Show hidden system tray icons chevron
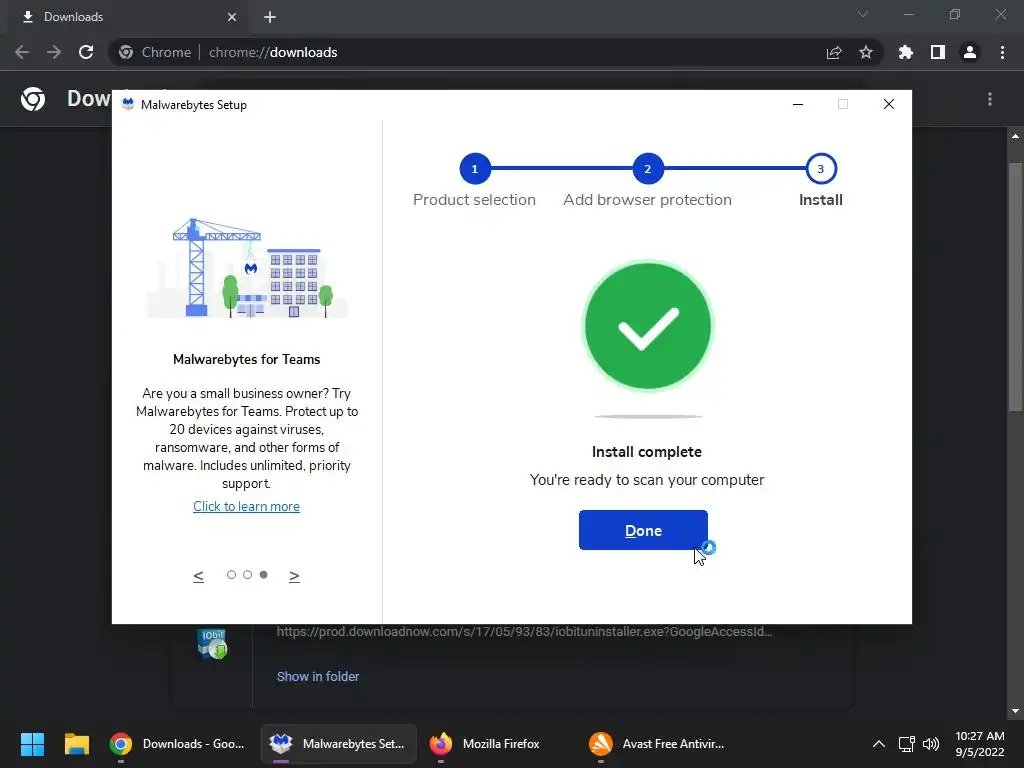Screen dimensions: 1024x768 point(879,744)
